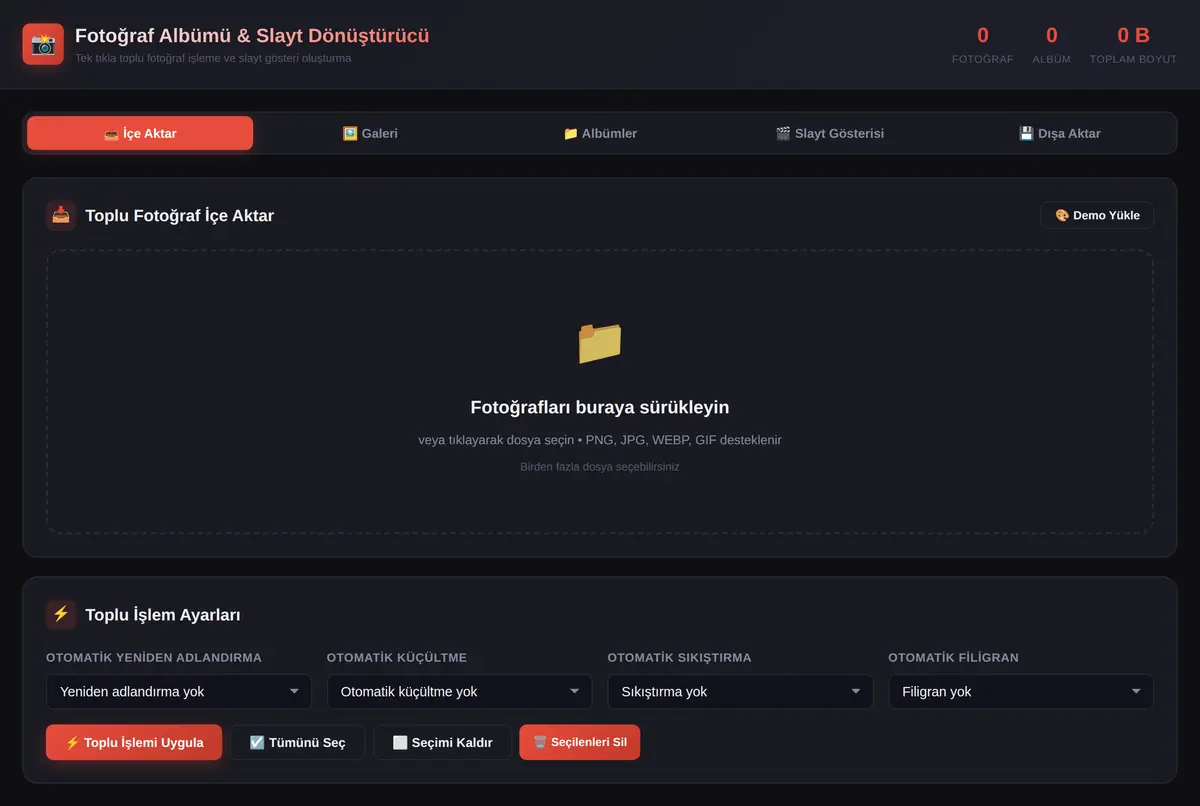Open the Otomatik Sıkıştırma dropdown

click(x=740, y=692)
